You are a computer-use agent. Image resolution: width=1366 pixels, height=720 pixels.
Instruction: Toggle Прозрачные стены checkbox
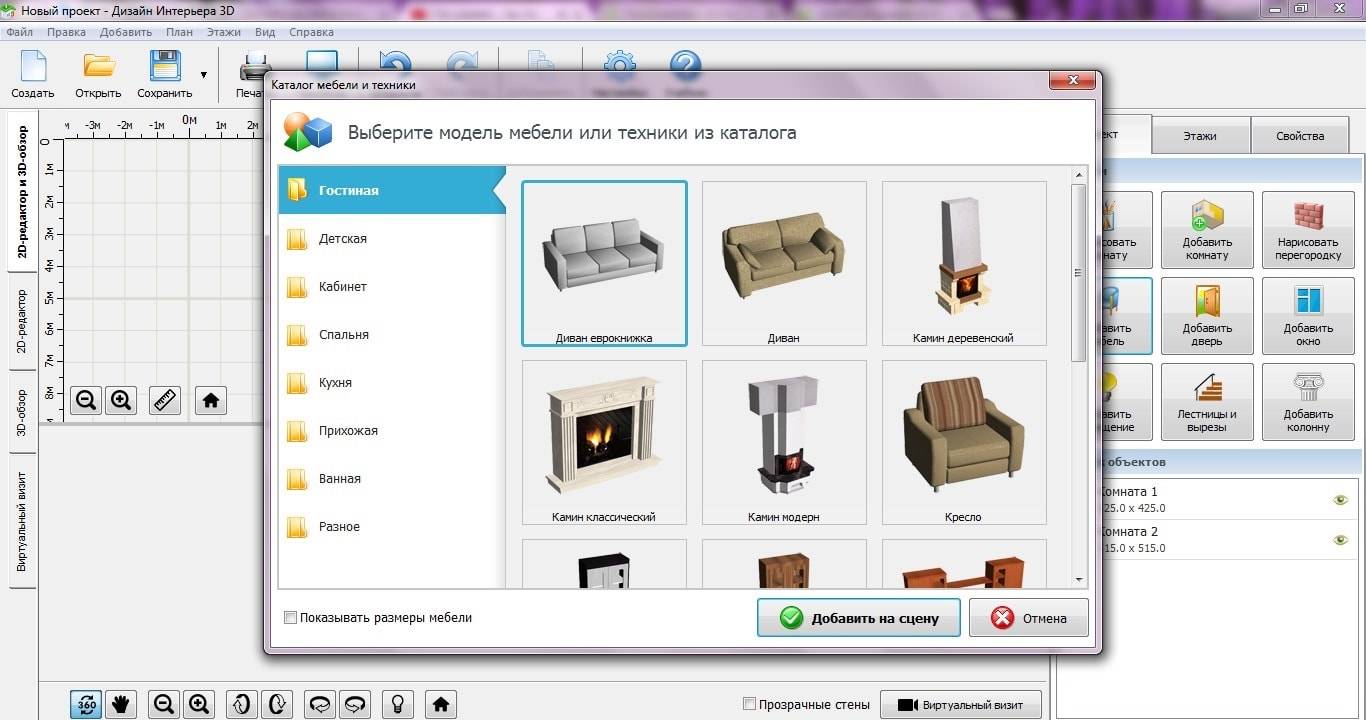[x=750, y=704]
